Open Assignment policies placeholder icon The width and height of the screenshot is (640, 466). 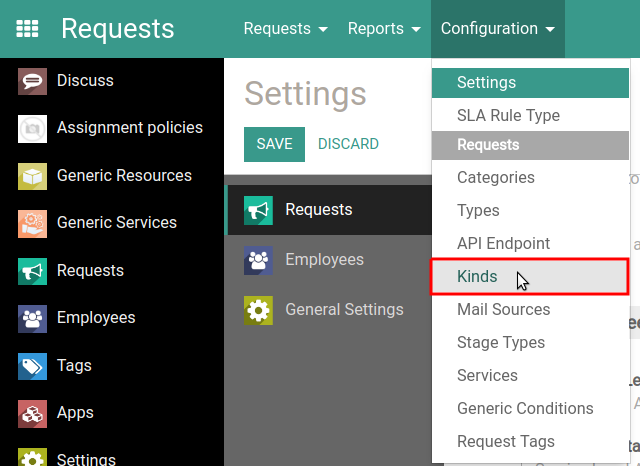coord(32,129)
